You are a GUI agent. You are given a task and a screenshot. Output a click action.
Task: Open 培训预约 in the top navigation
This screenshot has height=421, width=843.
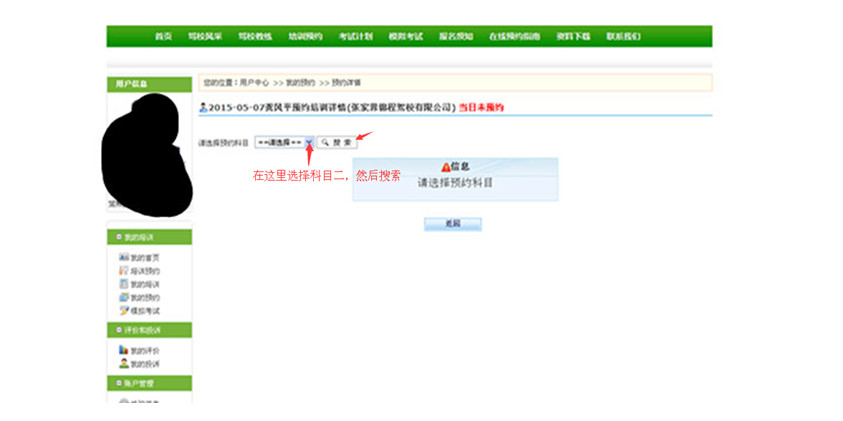point(305,36)
